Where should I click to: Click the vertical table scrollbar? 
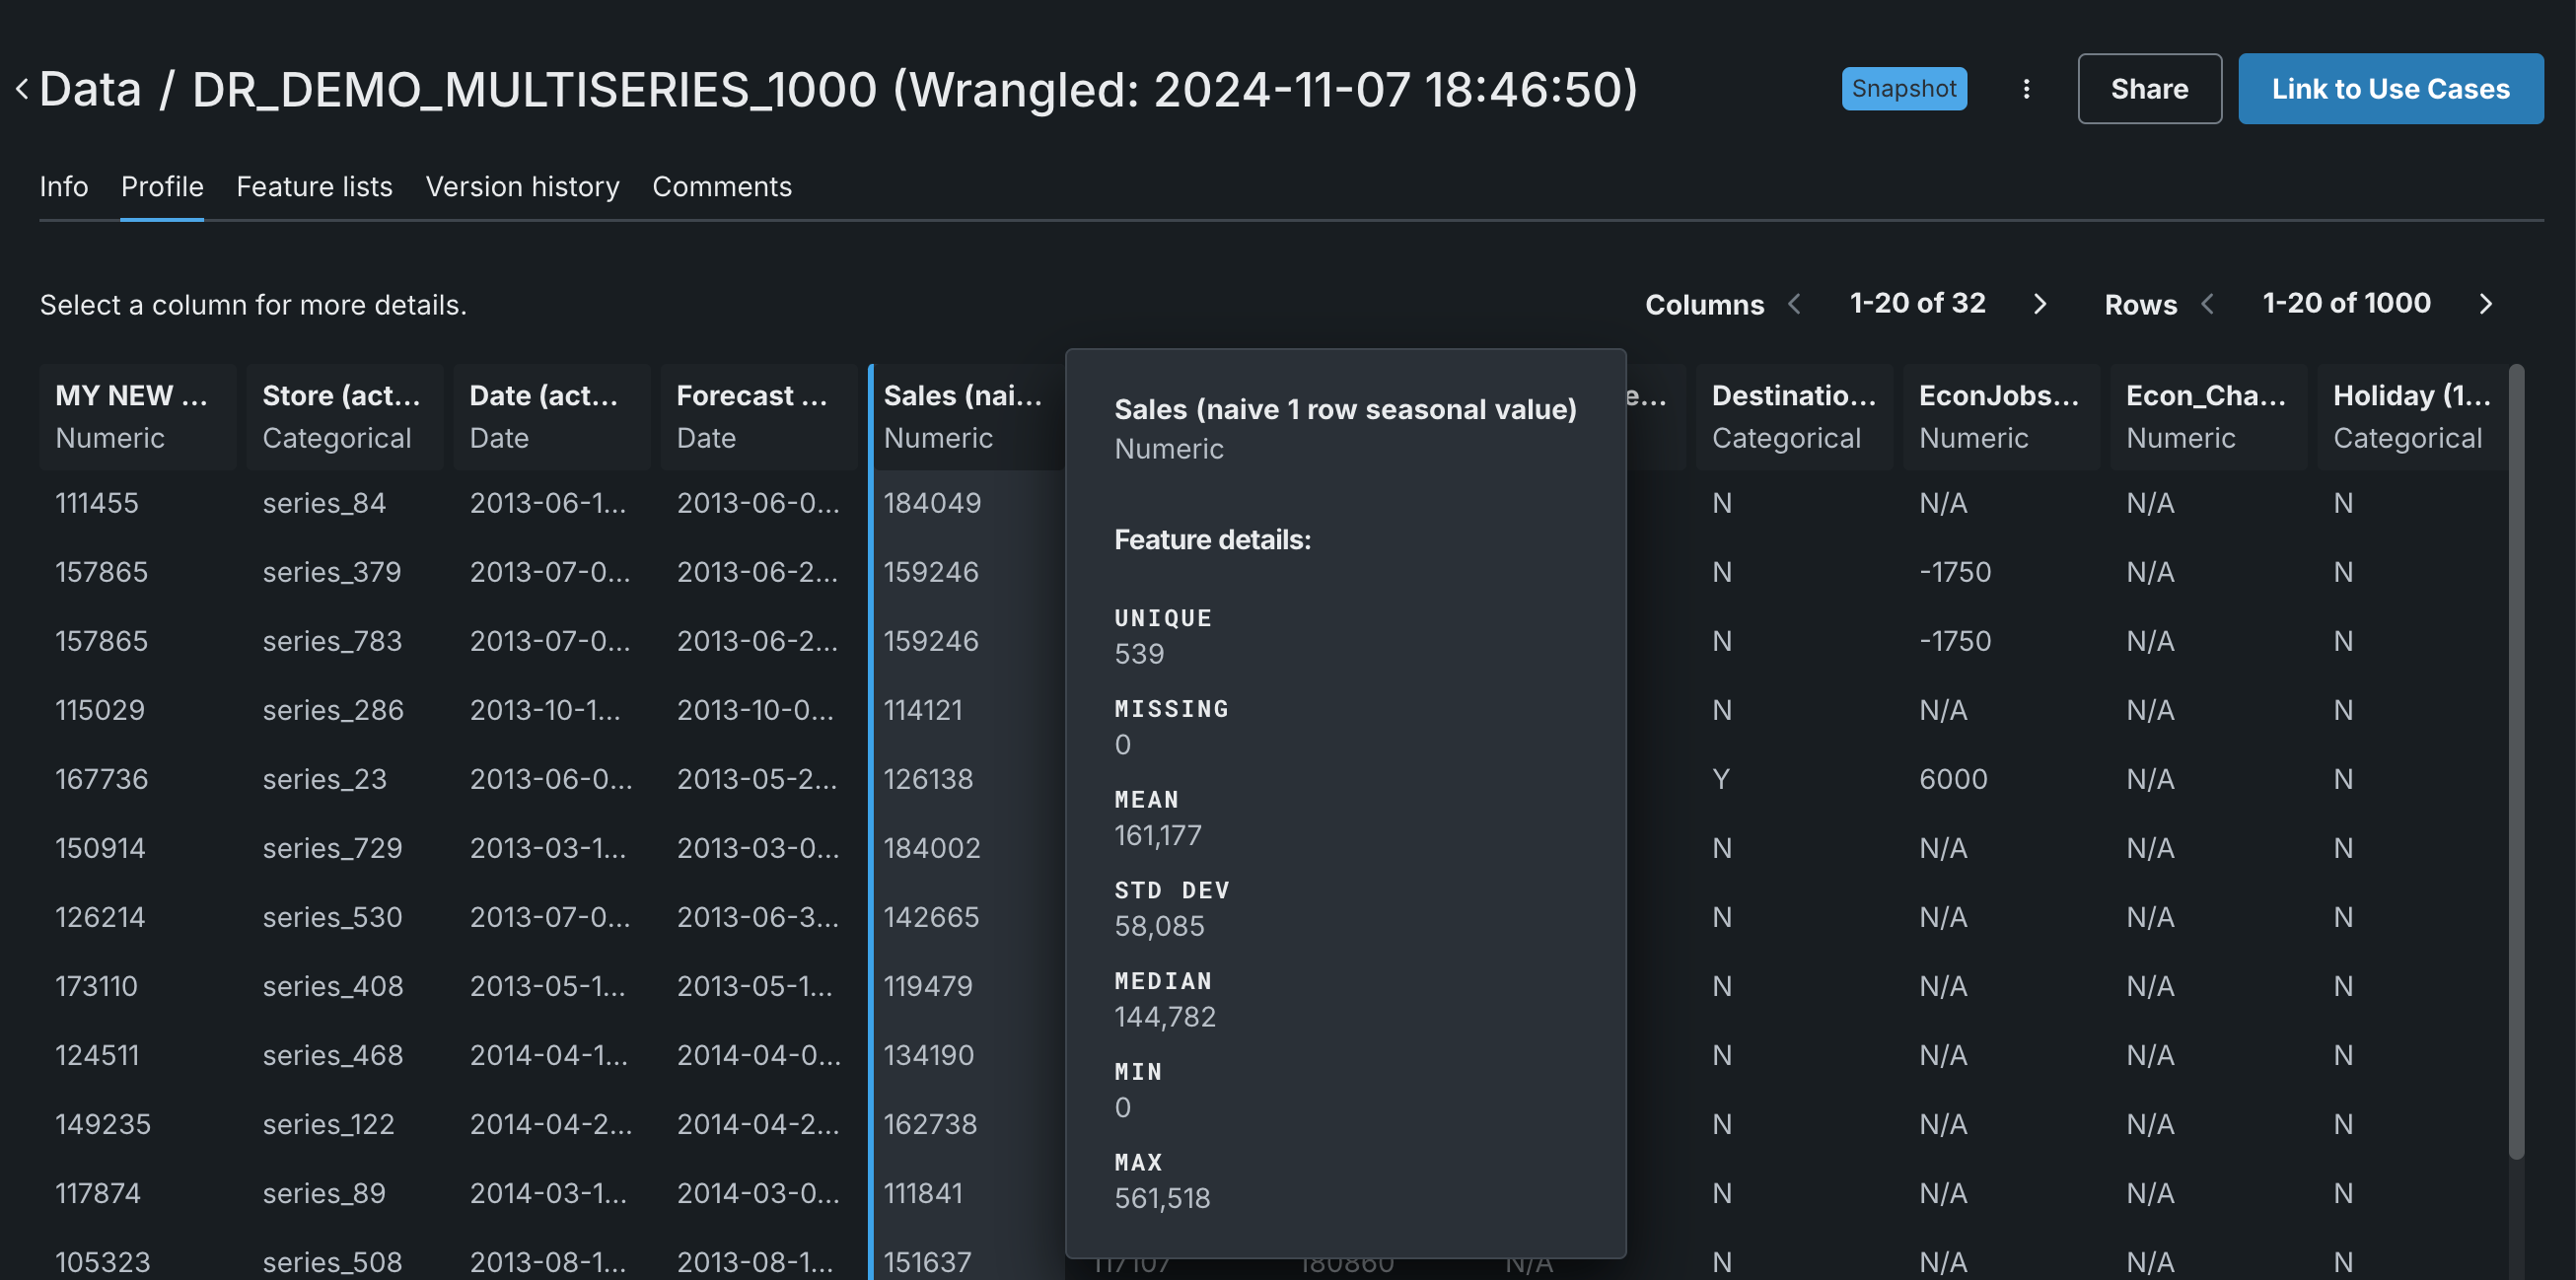2516,760
